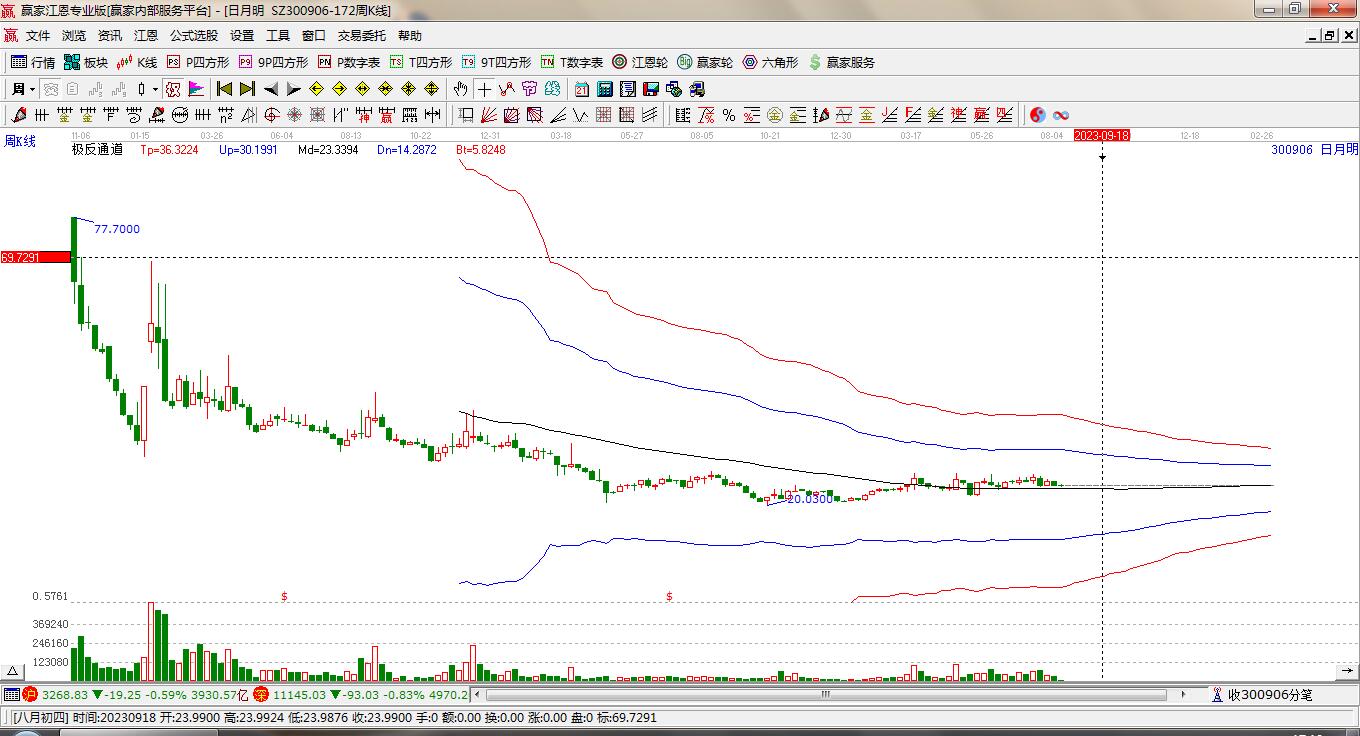Click the calculator icon in toolbar
The height and width of the screenshot is (736, 1360).
coord(604,89)
